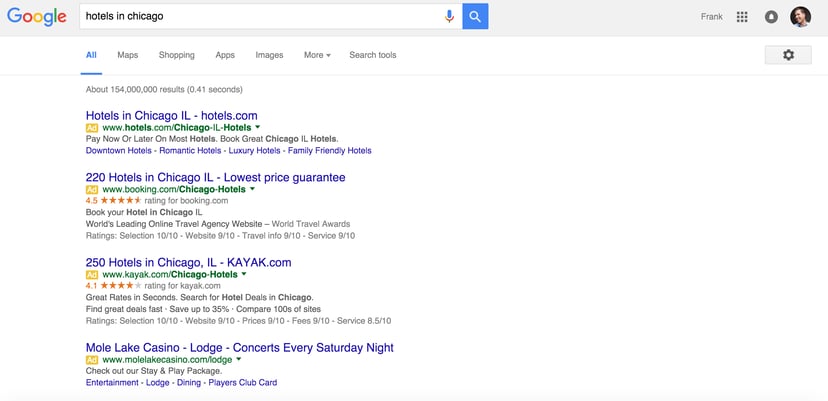The image size is (828, 401).
Task: Switch to the Maps tab
Action: coord(128,55)
